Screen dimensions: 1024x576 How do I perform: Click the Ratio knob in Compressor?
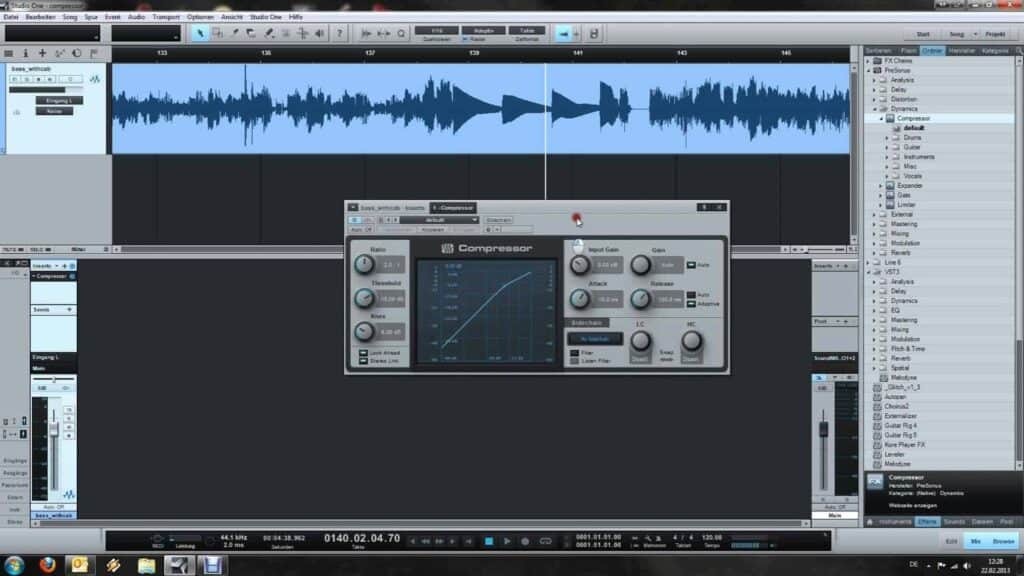[364, 264]
